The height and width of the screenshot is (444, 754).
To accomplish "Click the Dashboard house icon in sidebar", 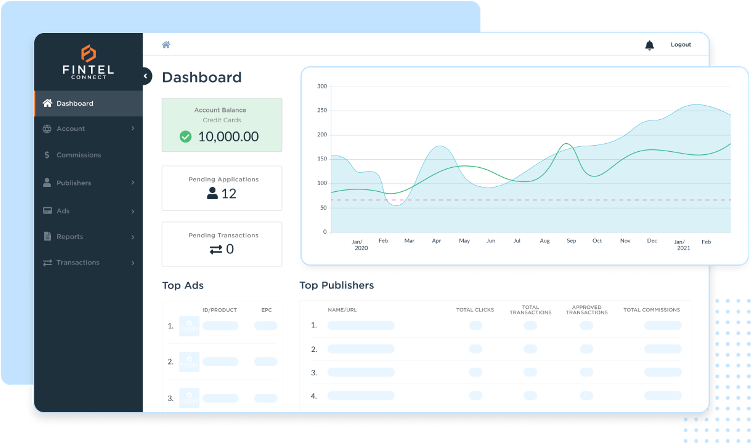I will tap(47, 103).
